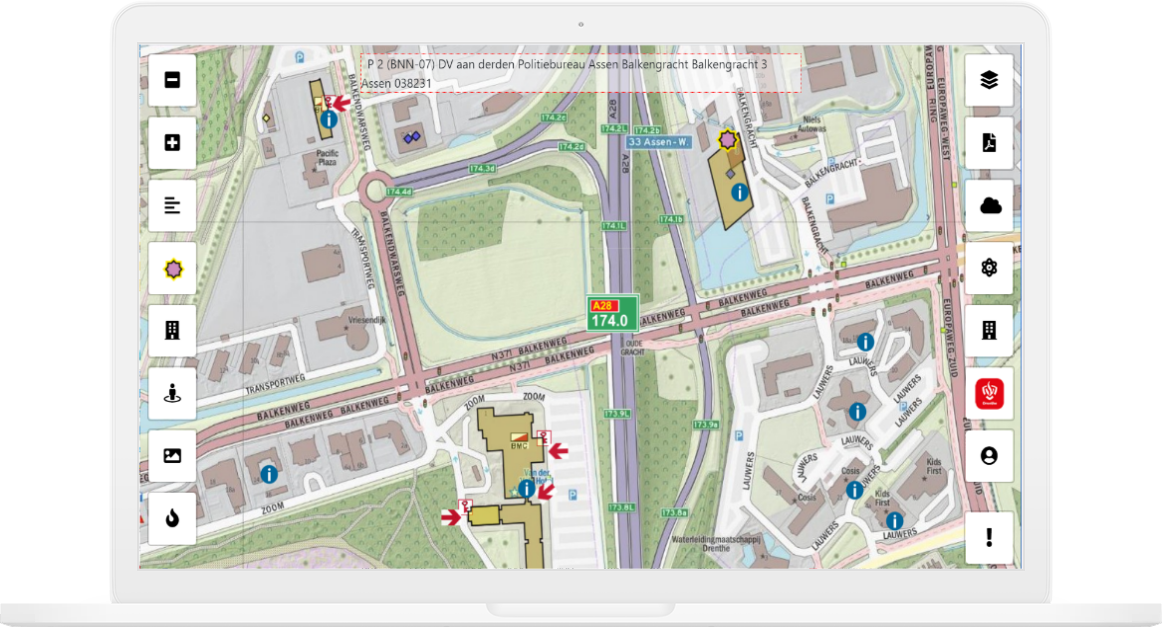Click the key symbol beside the BMC label
Image resolution: width=1162 pixels, height=627 pixels.
pos(544,437)
